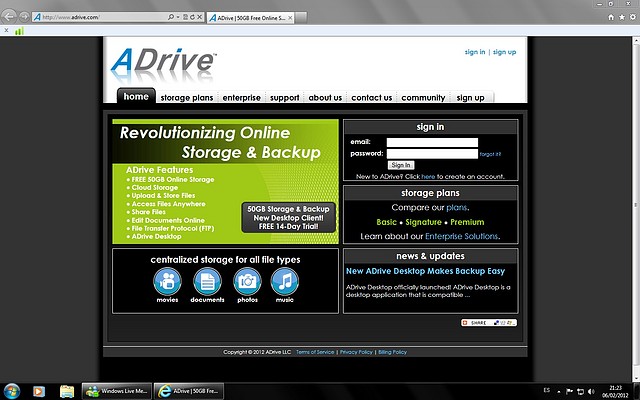Switch to Windows Live Messenger taskbar button
640x400 pixels.
(x=116, y=391)
